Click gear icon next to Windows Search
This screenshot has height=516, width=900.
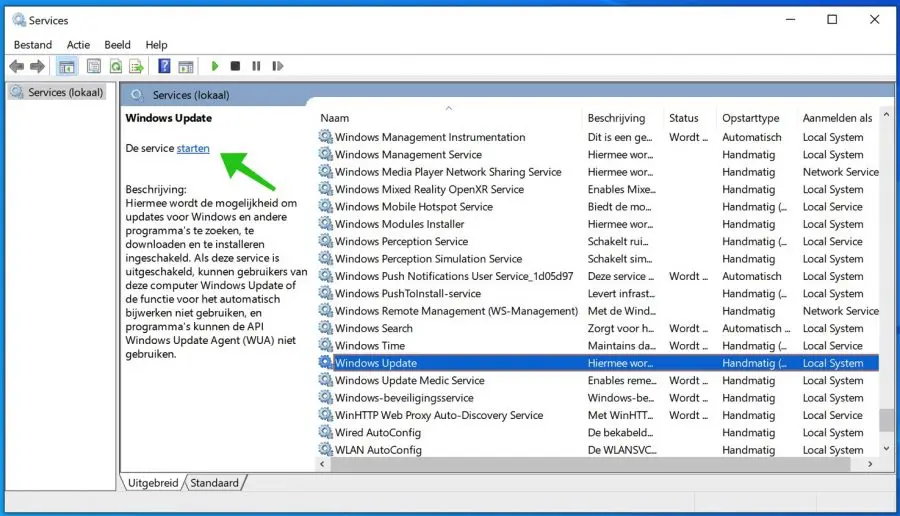[x=325, y=328]
